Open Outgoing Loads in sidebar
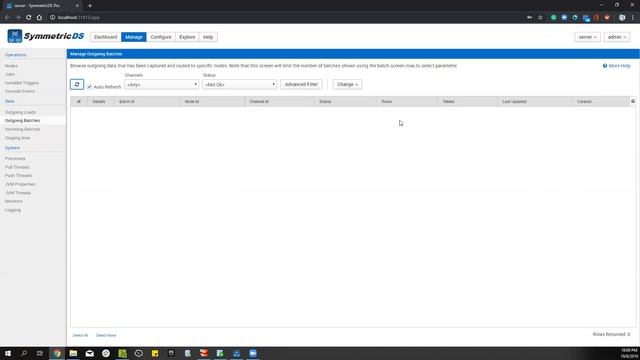This screenshot has width=640, height=360. point(20,112)
